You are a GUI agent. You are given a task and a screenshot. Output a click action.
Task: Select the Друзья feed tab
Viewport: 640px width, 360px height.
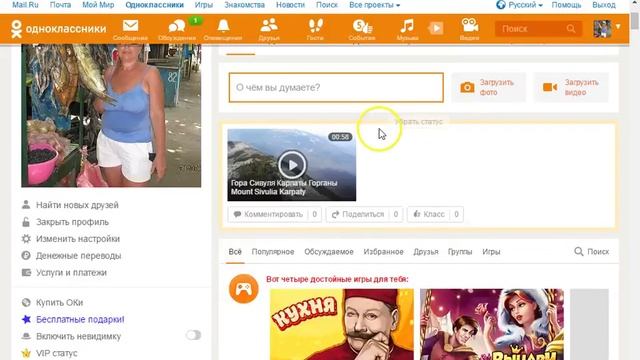(x=426, y=252)
